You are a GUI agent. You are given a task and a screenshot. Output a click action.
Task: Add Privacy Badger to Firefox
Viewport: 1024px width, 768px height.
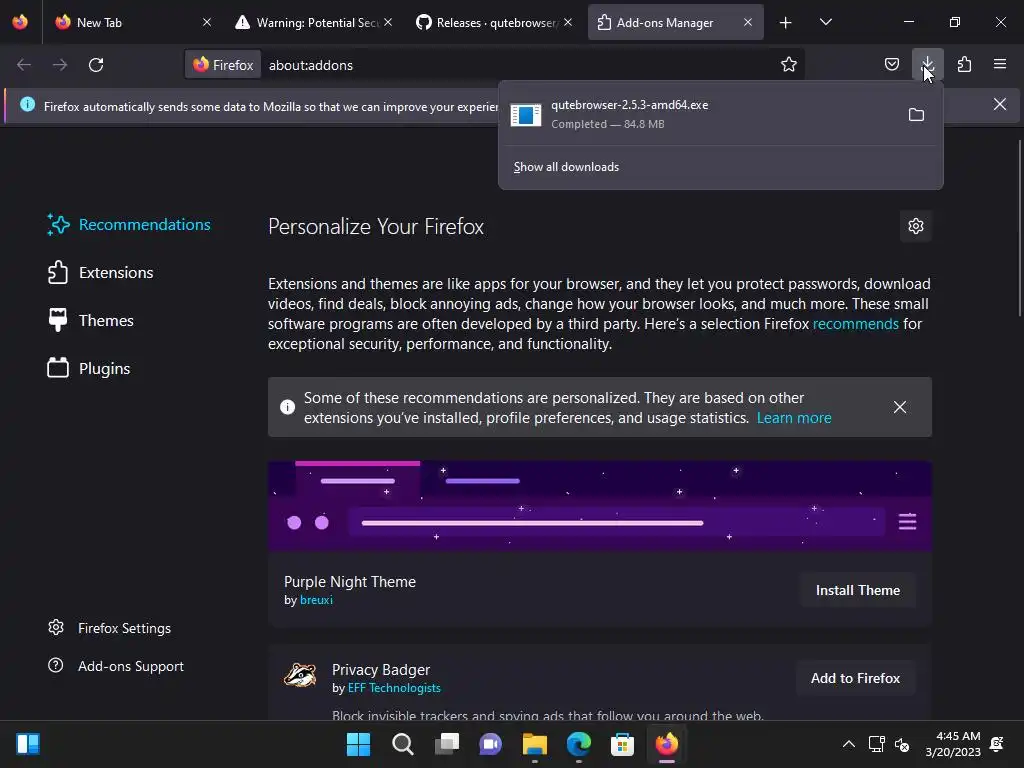pos(856,679)
